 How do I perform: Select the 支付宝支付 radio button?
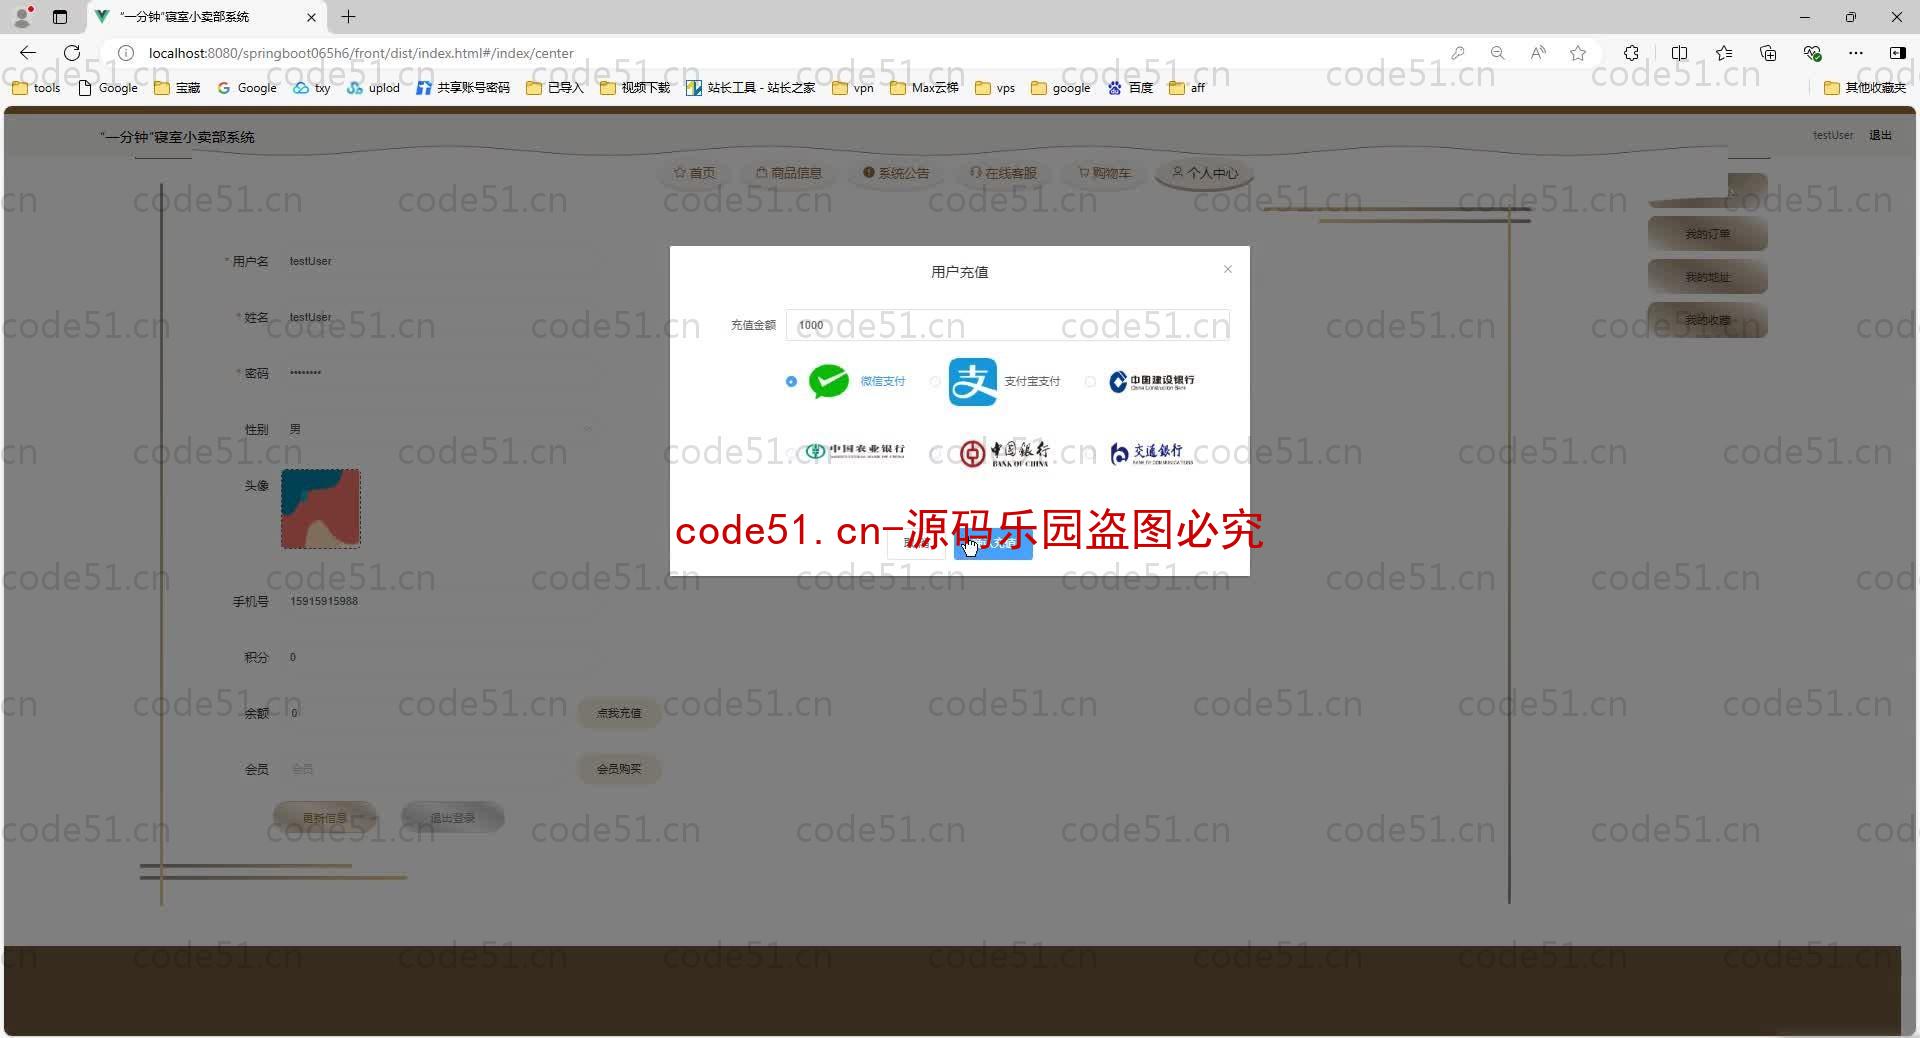935,381
